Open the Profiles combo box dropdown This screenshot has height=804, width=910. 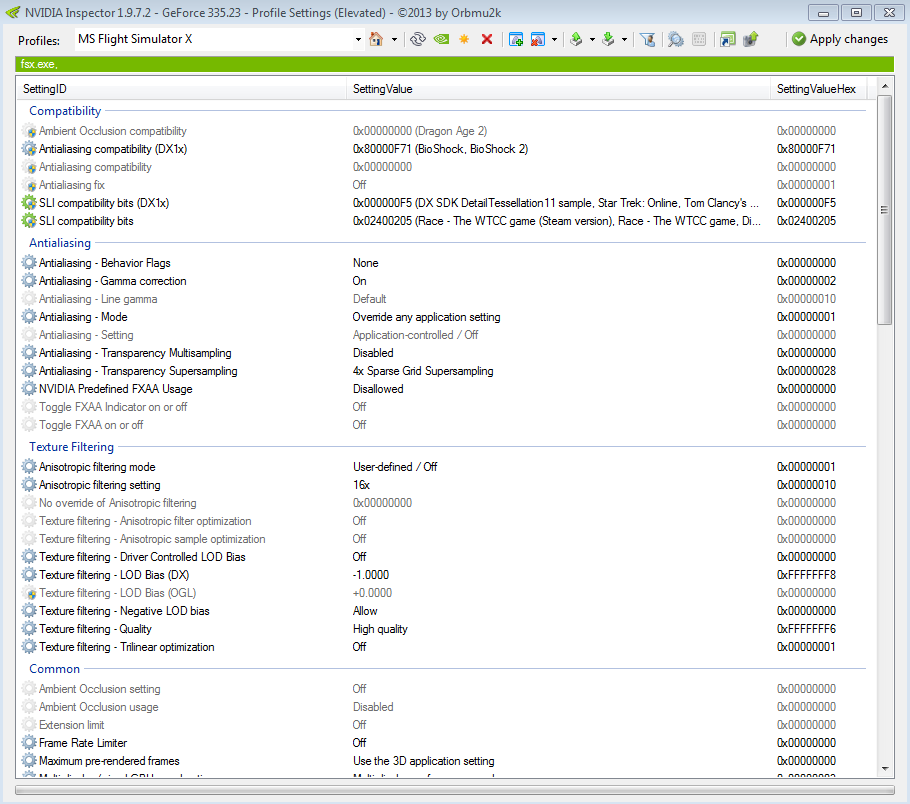pyautogui.click(x=358, y=39)
